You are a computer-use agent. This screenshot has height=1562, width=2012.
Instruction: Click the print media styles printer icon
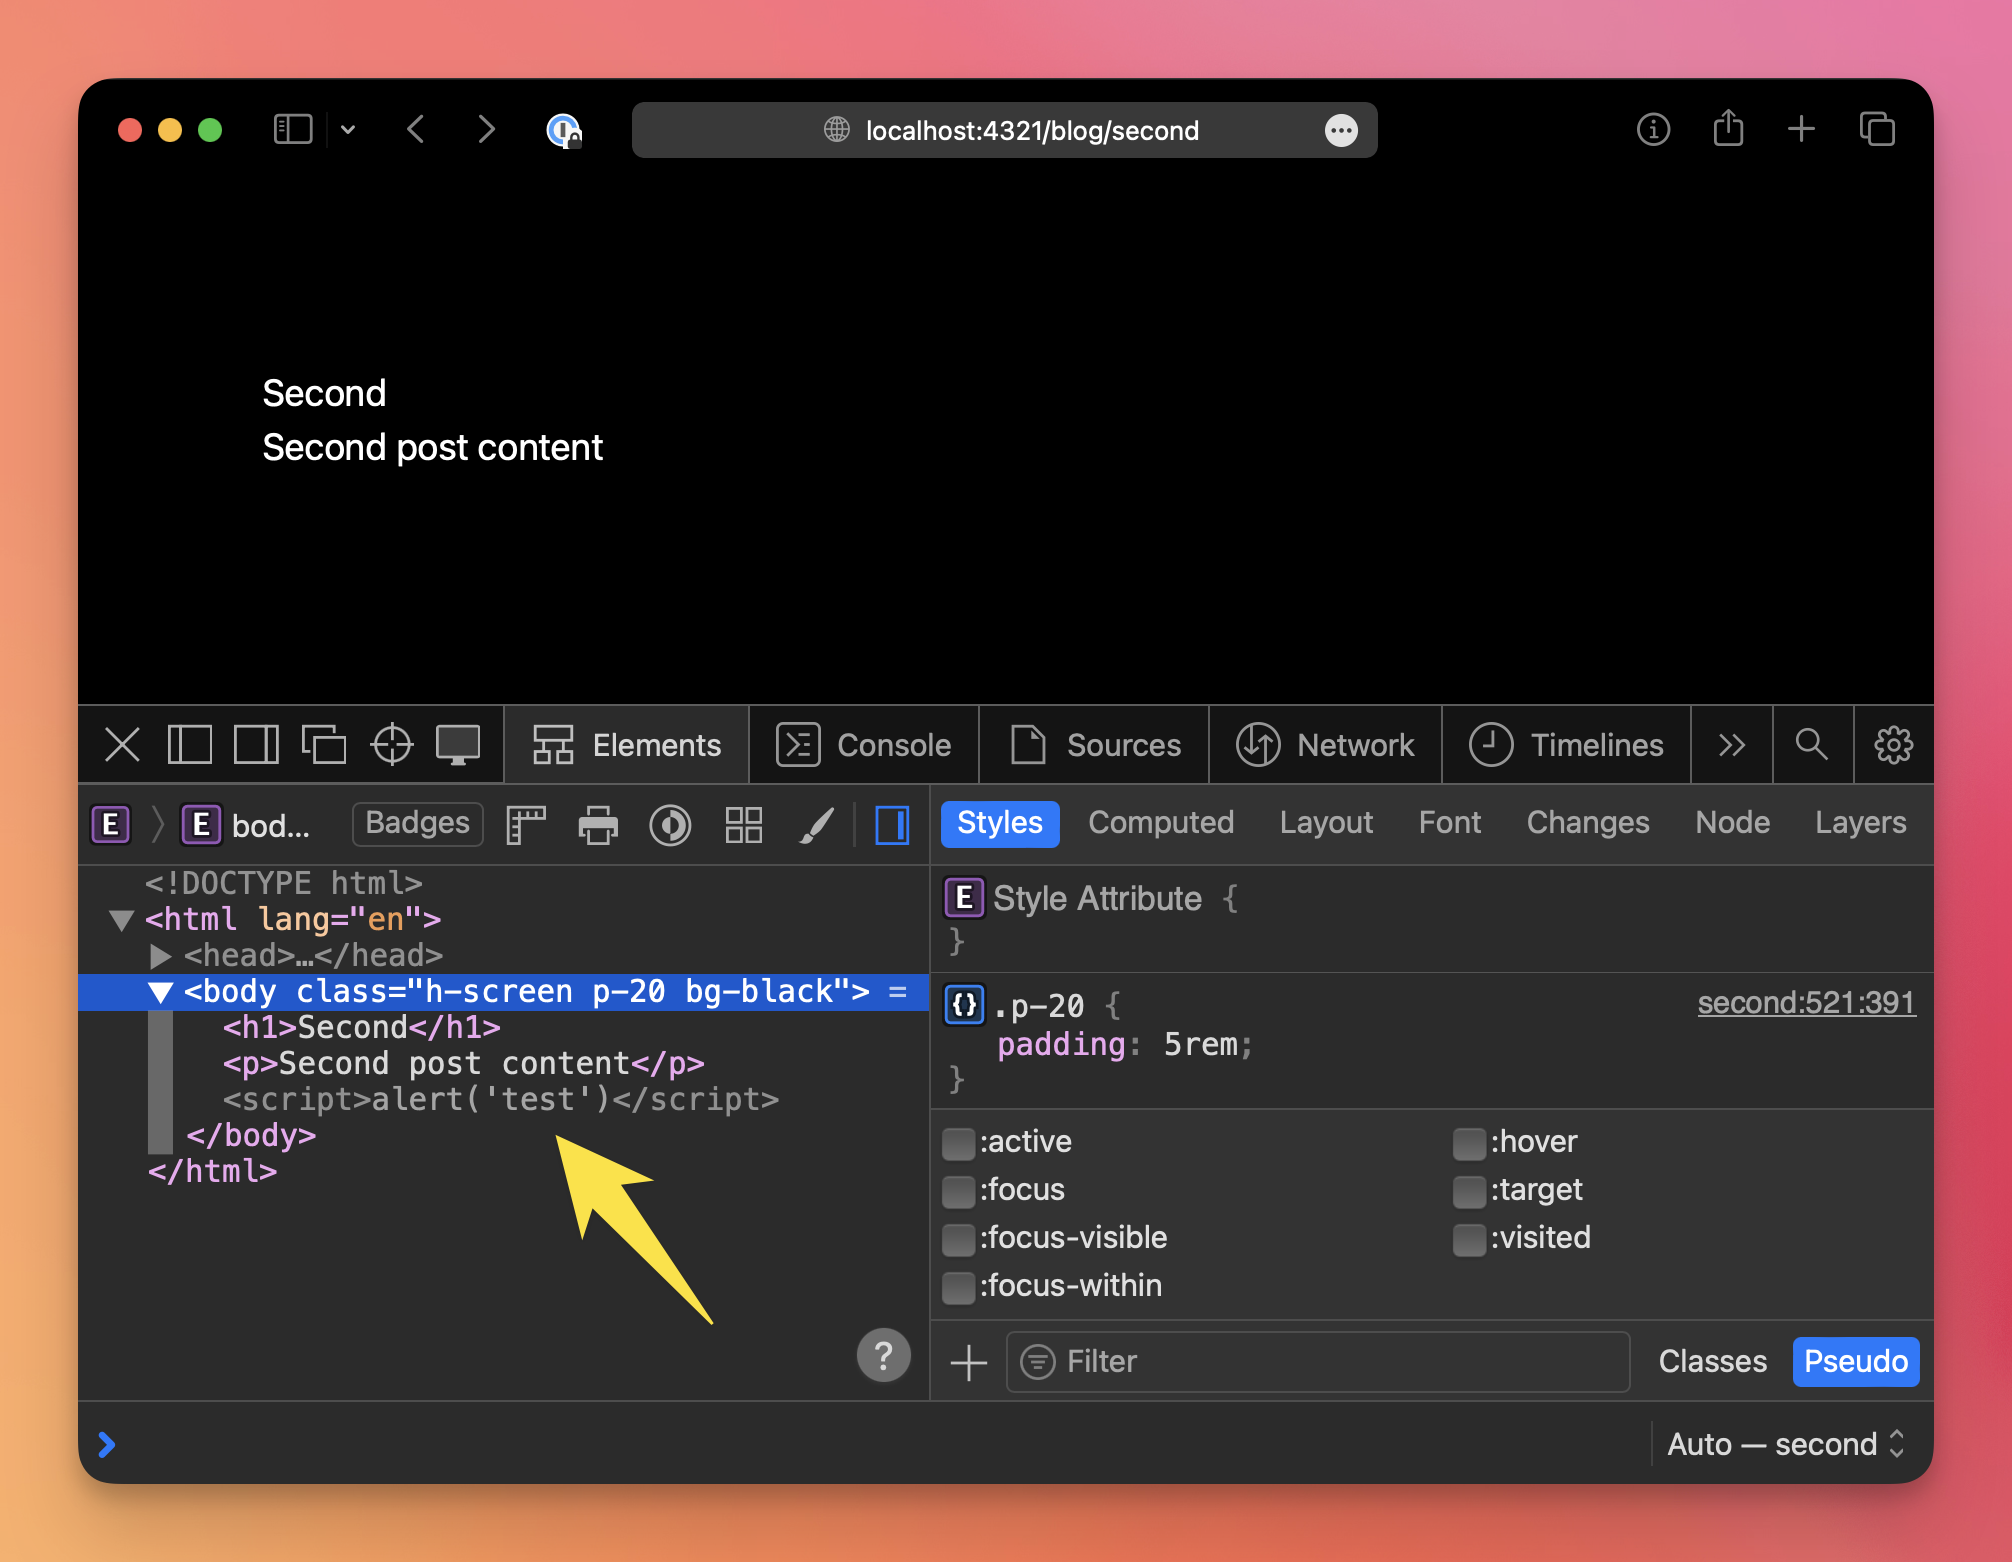tap(598, 825)
